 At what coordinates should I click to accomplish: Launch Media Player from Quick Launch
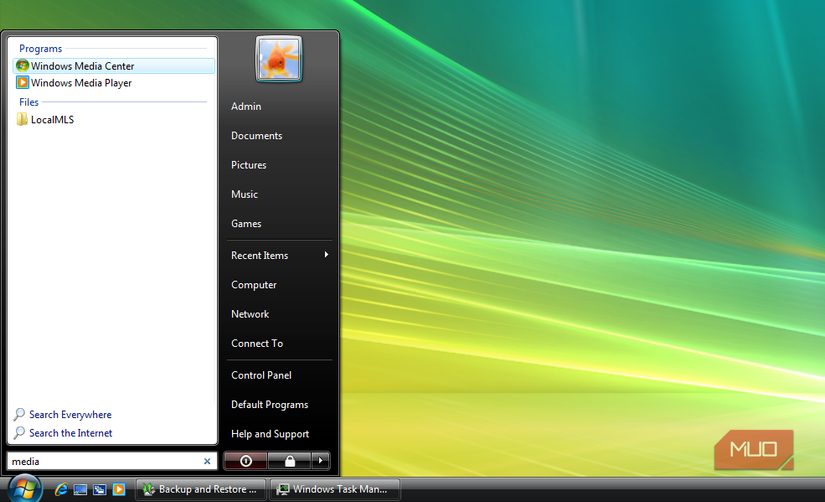119,490
